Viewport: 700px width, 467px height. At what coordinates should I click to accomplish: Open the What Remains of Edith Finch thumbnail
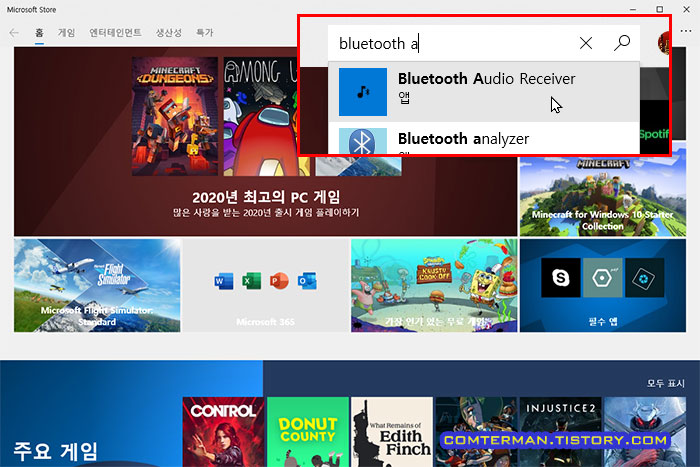coord(392,432)
